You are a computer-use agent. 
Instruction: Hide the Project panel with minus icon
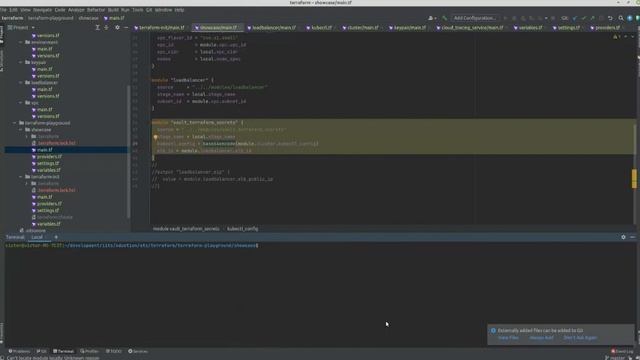[126, 27]
